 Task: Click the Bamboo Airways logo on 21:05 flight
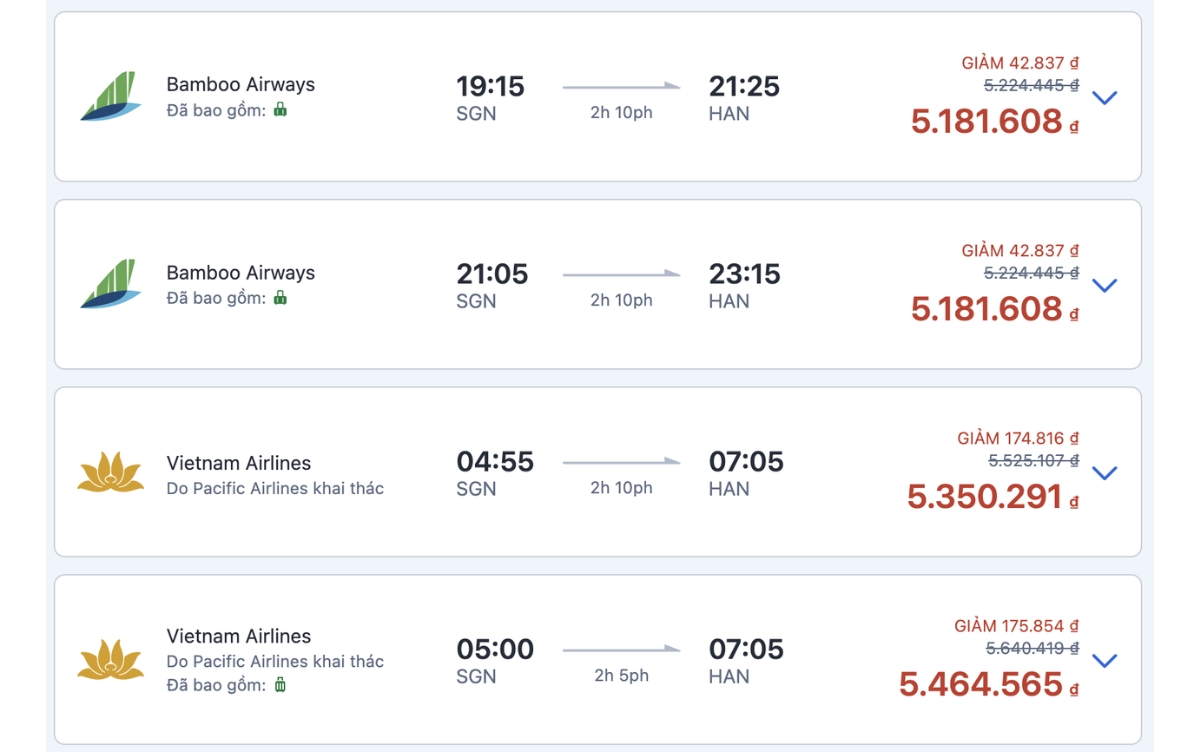(x=111, y=284)
